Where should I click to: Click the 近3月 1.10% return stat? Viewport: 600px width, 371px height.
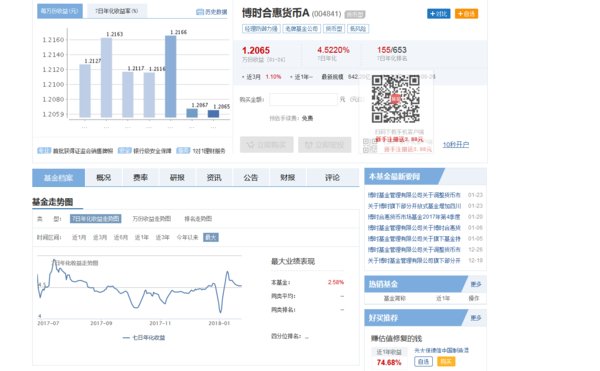pos(262,77)
